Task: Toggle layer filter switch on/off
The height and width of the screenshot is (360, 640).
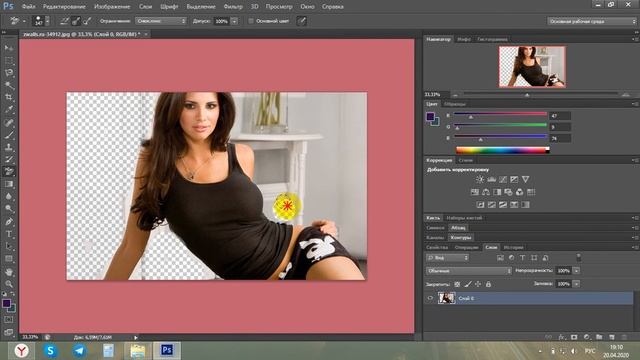Action: point(578,258)
